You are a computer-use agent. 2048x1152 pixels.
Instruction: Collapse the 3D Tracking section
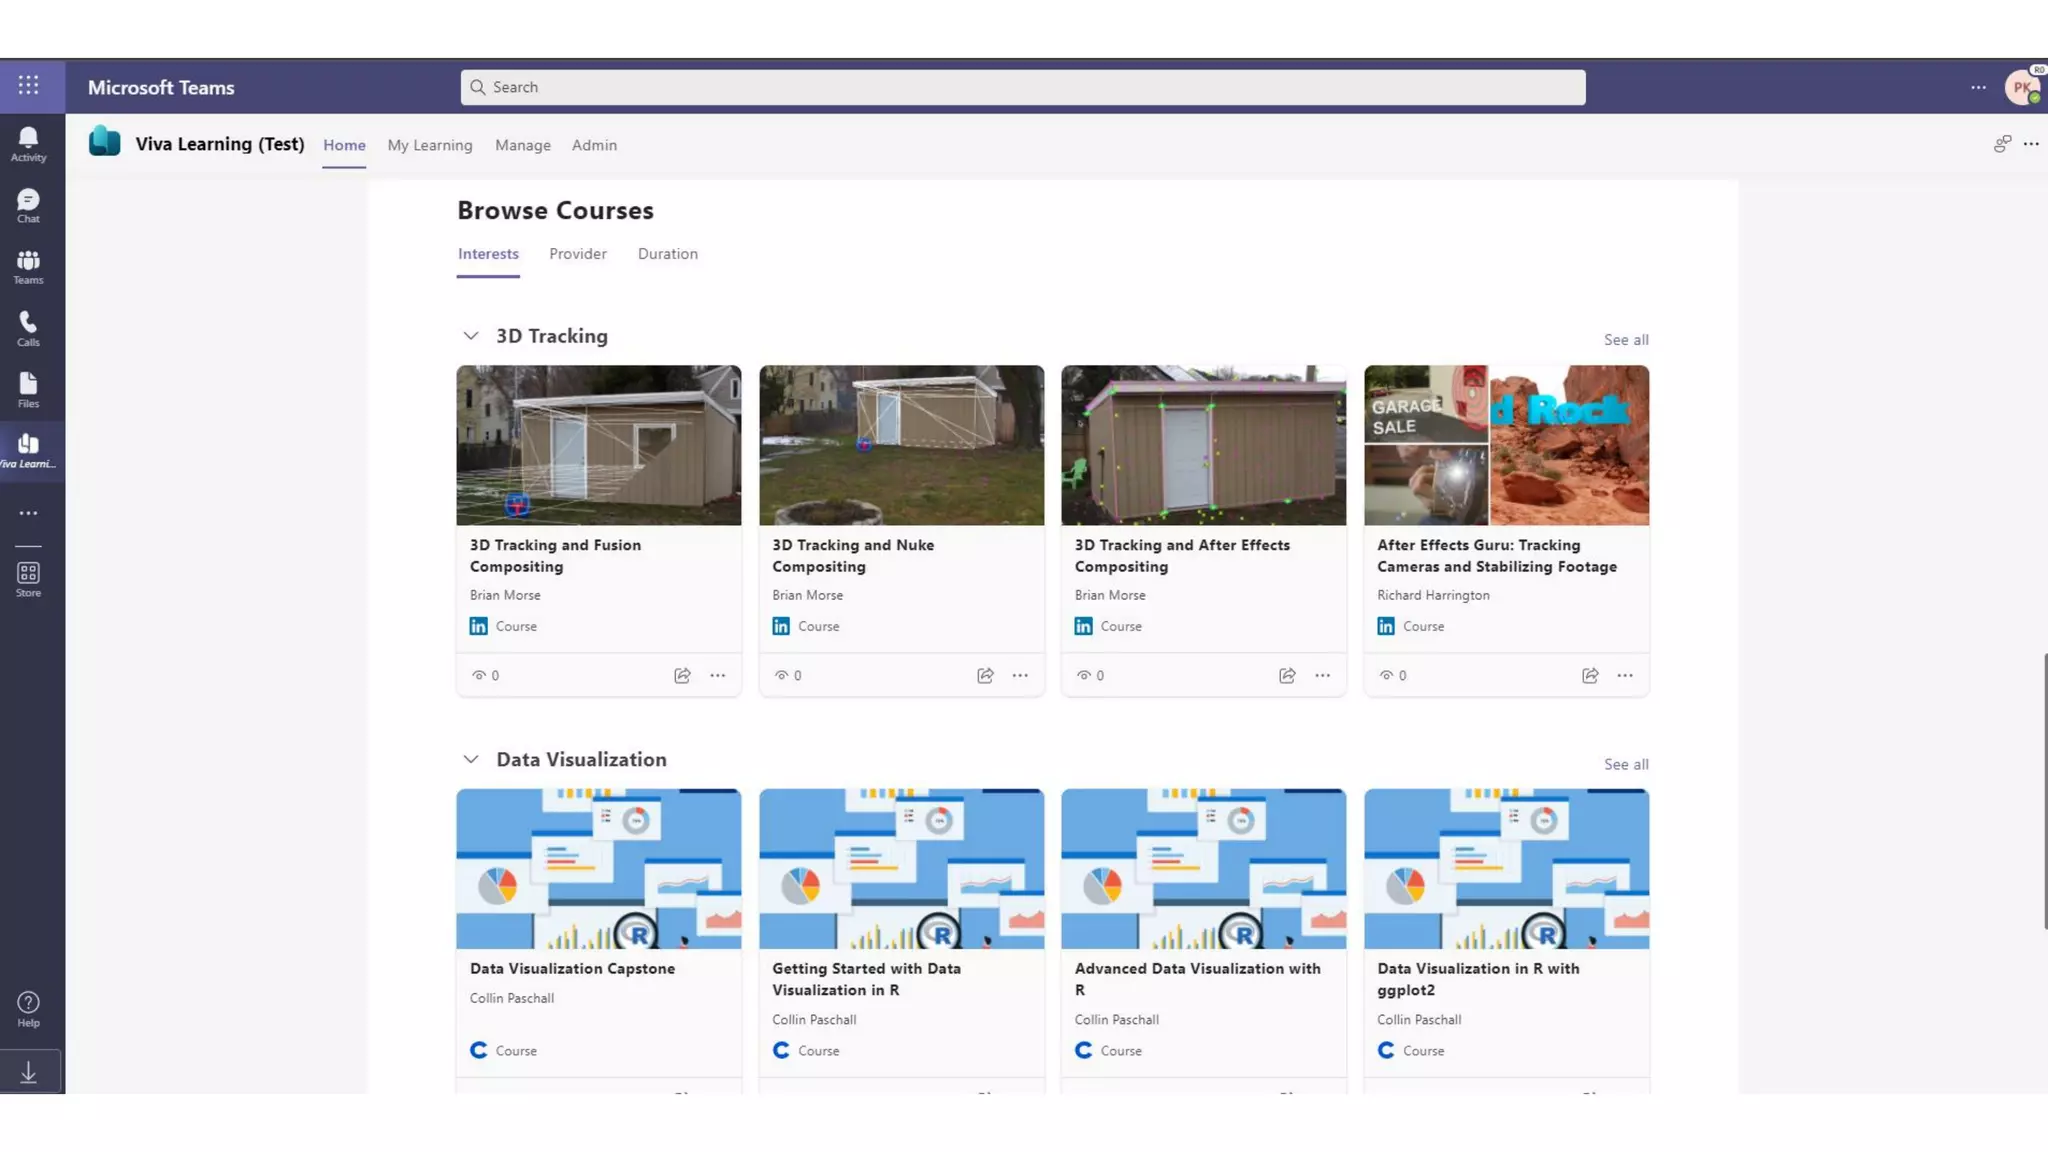(x=471, y=336)
